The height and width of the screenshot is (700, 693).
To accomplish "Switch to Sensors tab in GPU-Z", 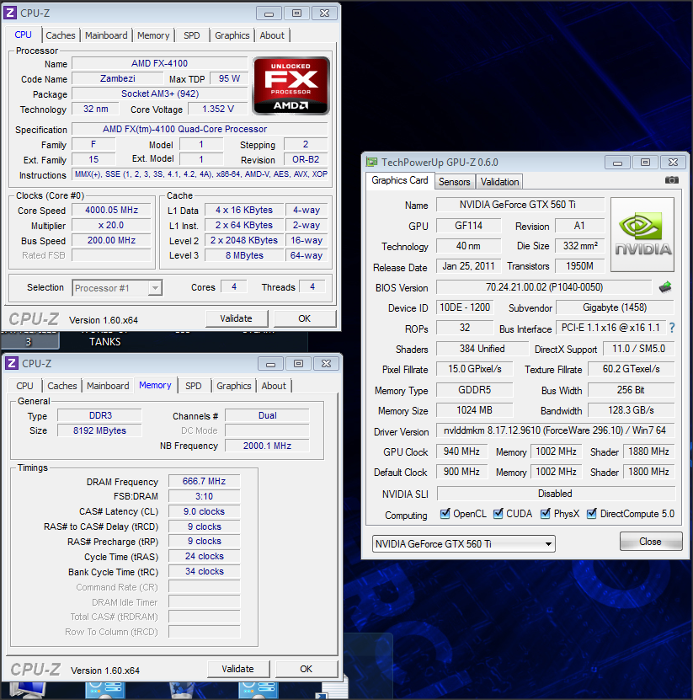I will click(x=454, y=182).
